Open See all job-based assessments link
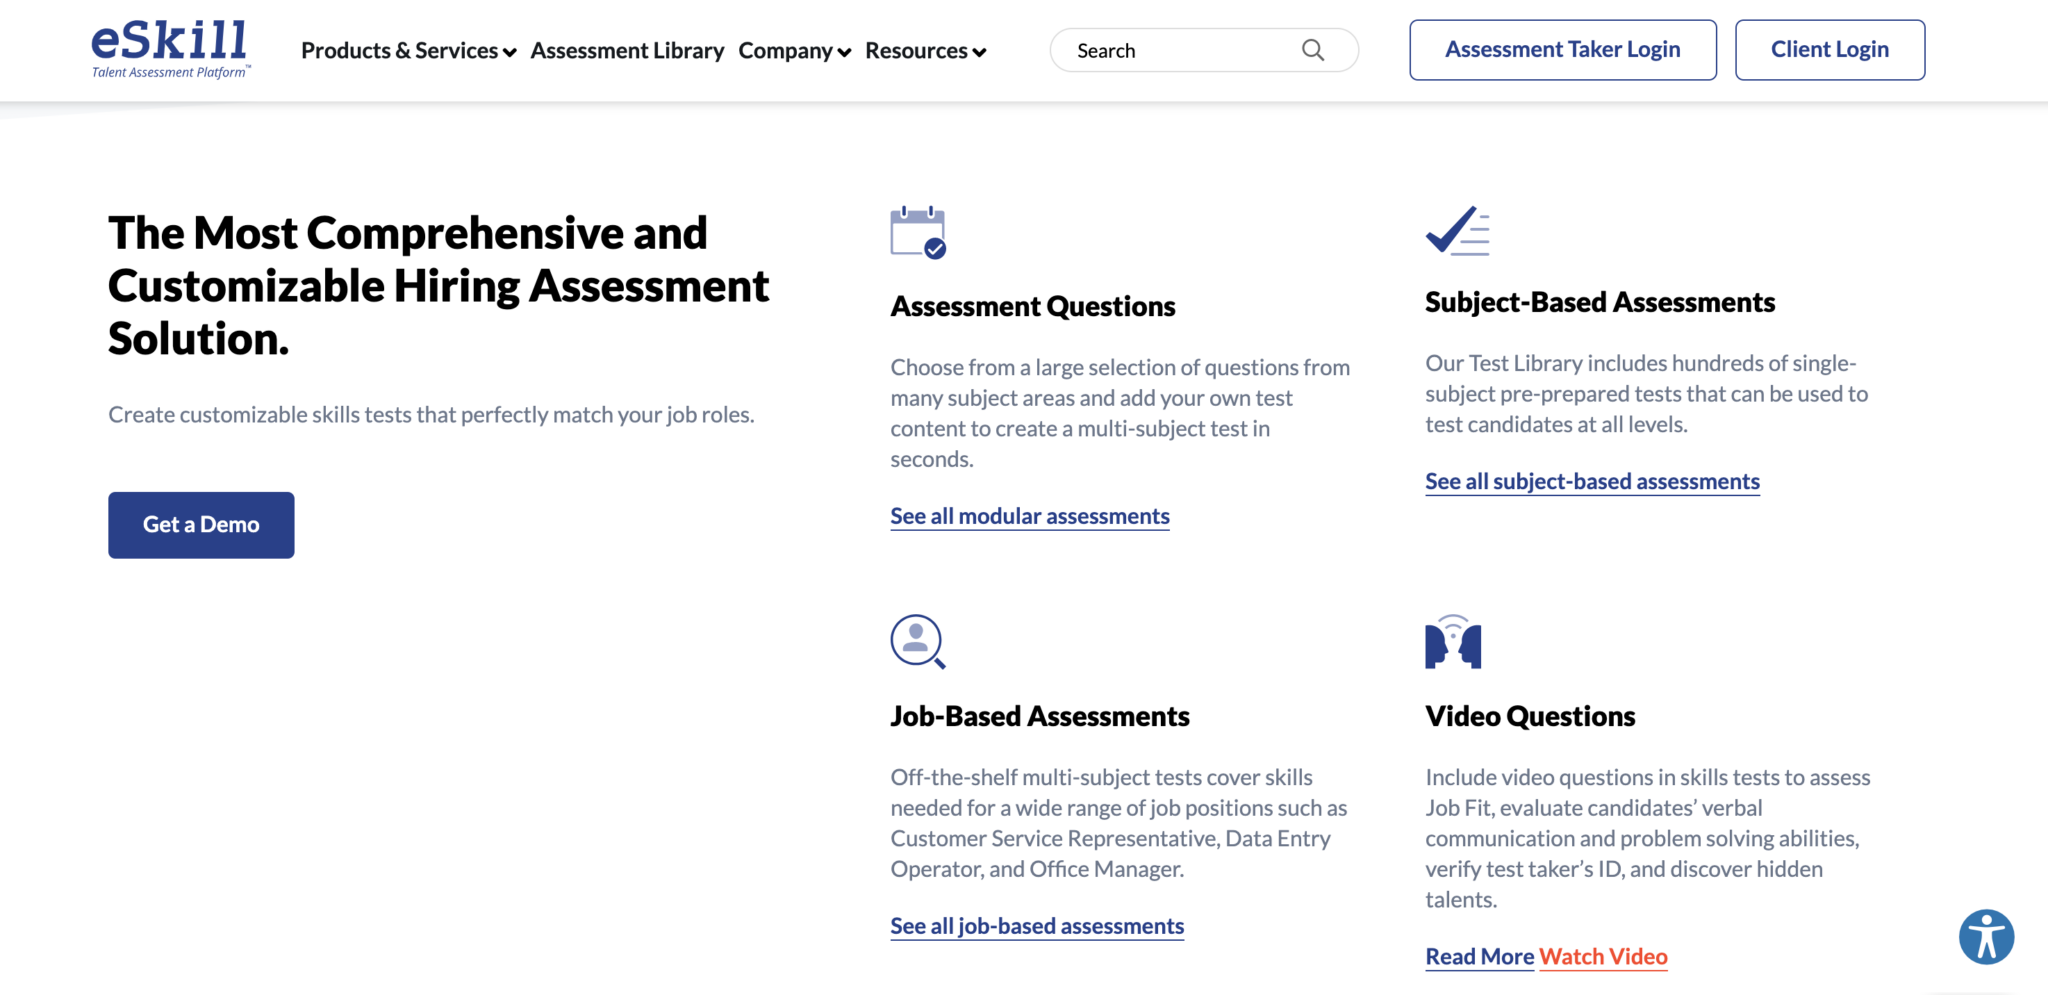Image resolution: width=2048 pixels, height=995 pixels. (1036, 926)
